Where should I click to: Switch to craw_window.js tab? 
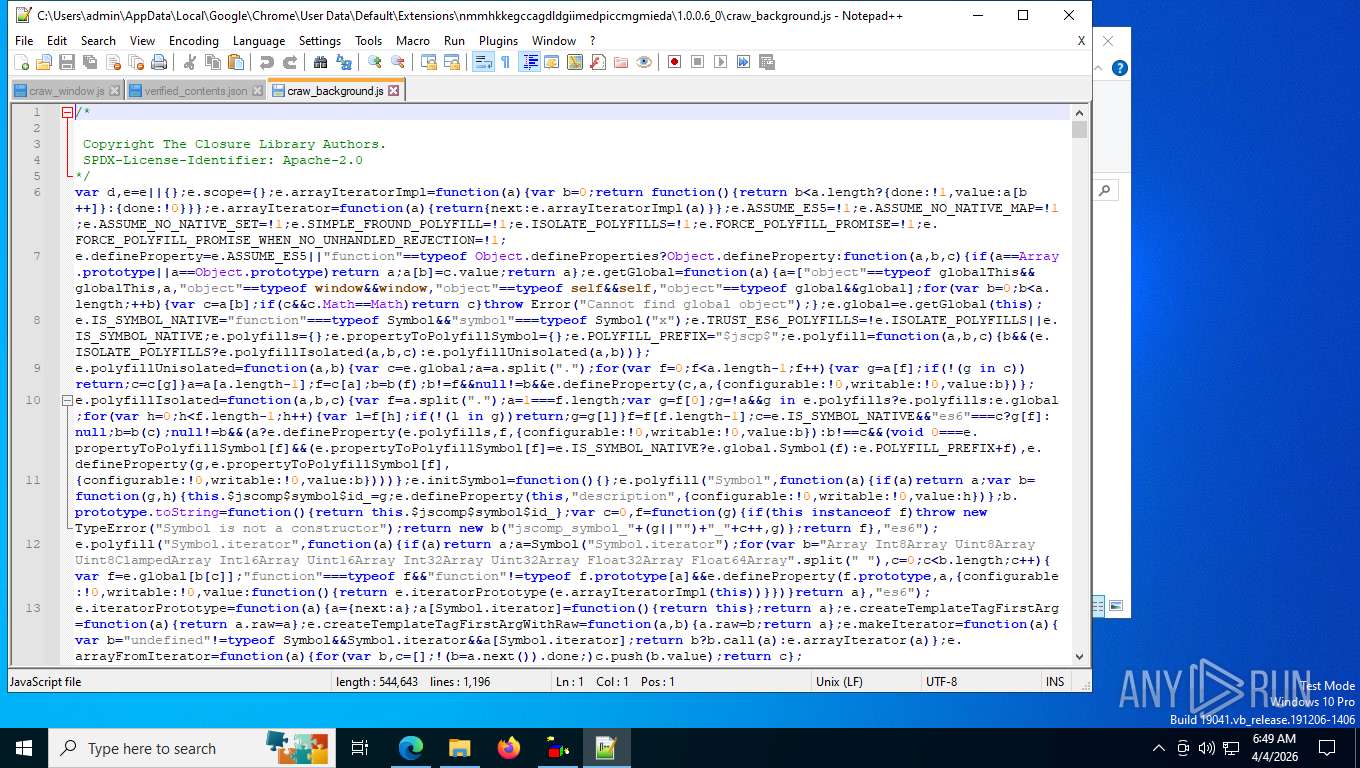pos(66,91)
